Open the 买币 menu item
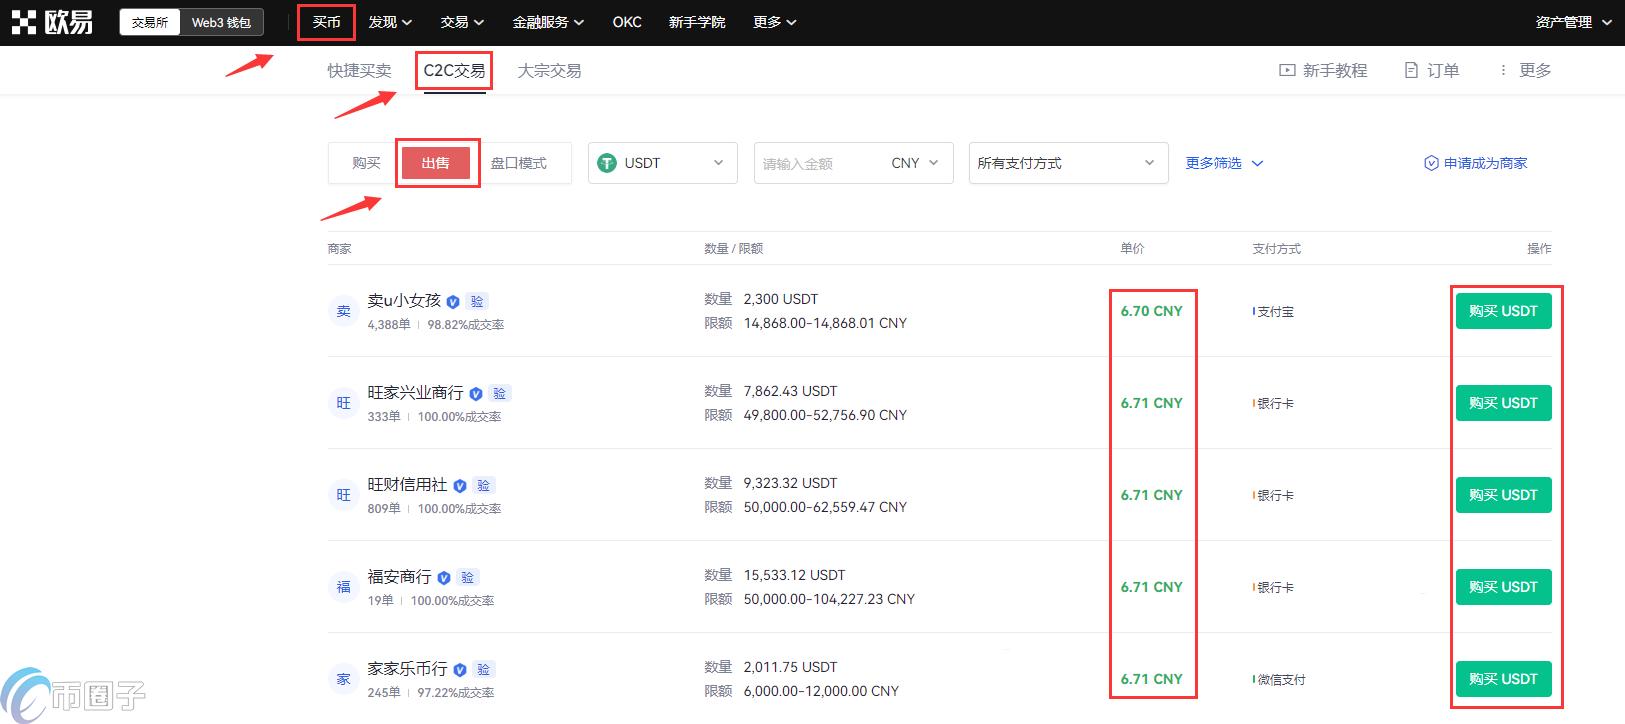 pos(327,22)
